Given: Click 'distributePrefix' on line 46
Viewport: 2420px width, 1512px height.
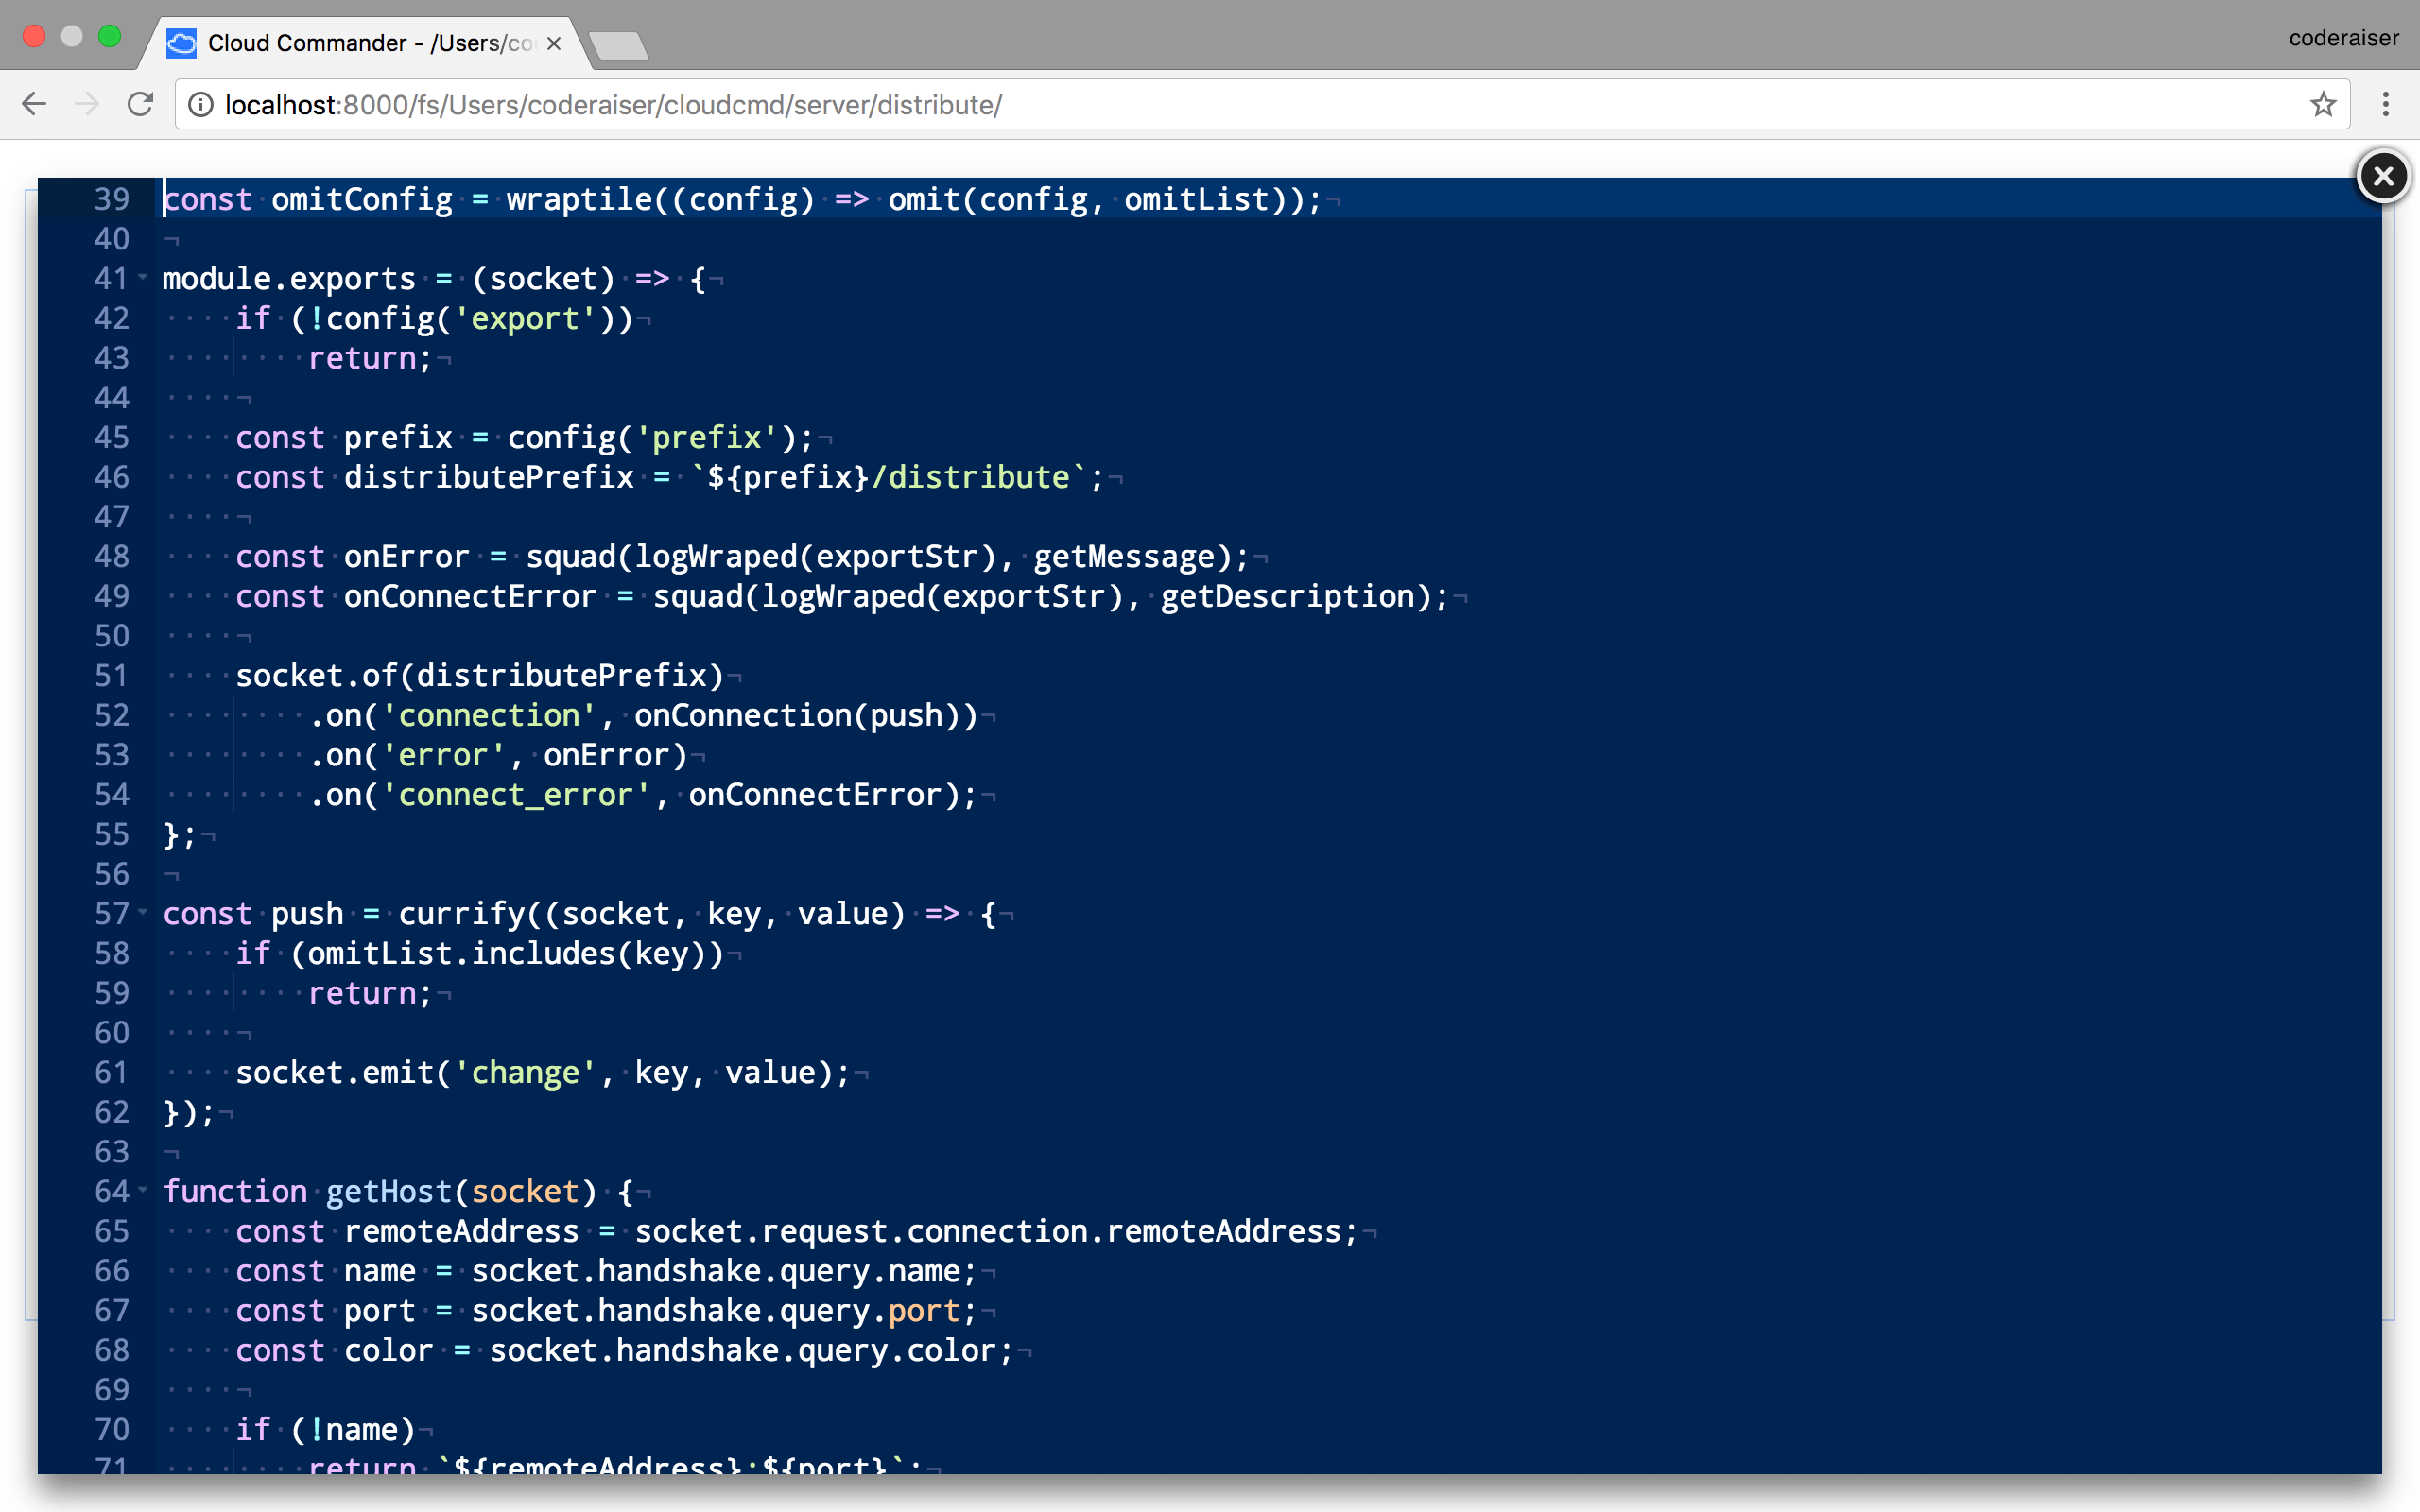Looking at the screenshot, I should pyautogui.click(x=489, y=477).
